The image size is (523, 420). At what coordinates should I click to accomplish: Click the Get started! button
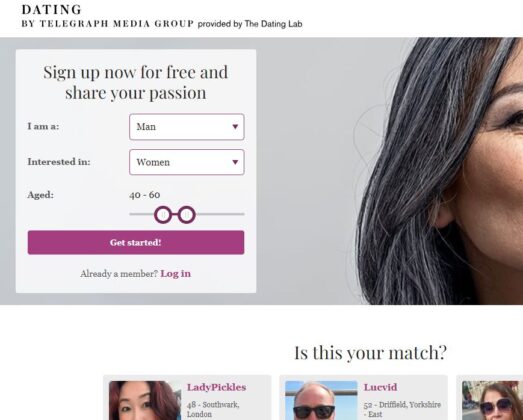click(x=136, y=243)
